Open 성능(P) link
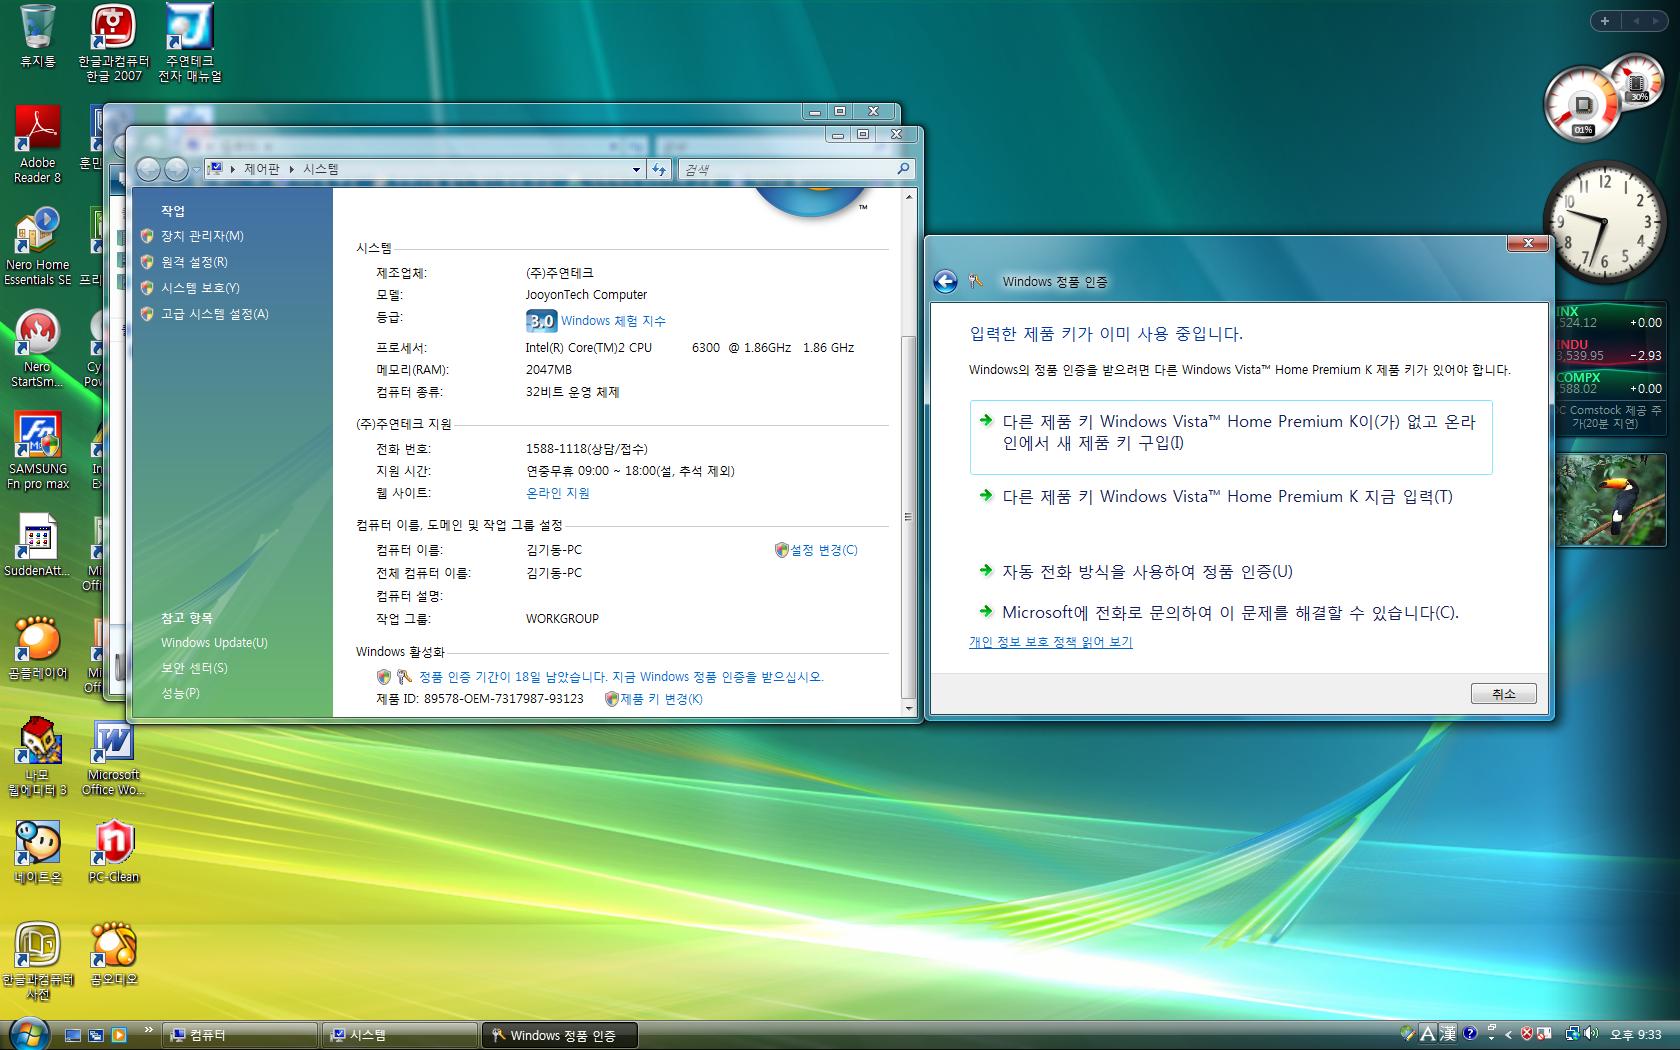 [x=180, y=693]
